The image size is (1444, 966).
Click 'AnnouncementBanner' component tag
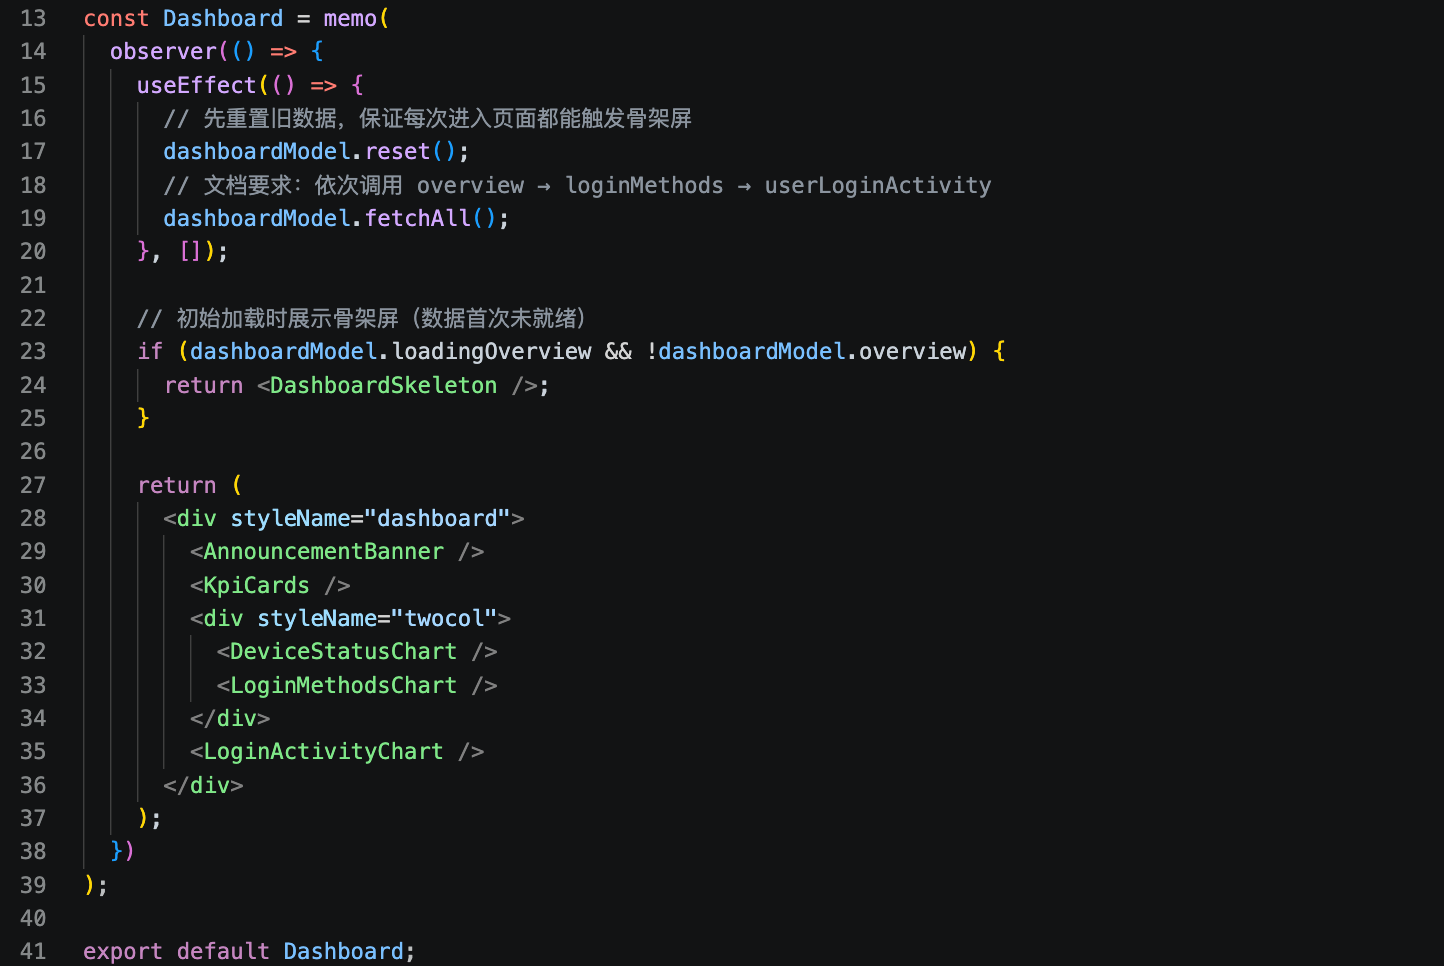323,551
